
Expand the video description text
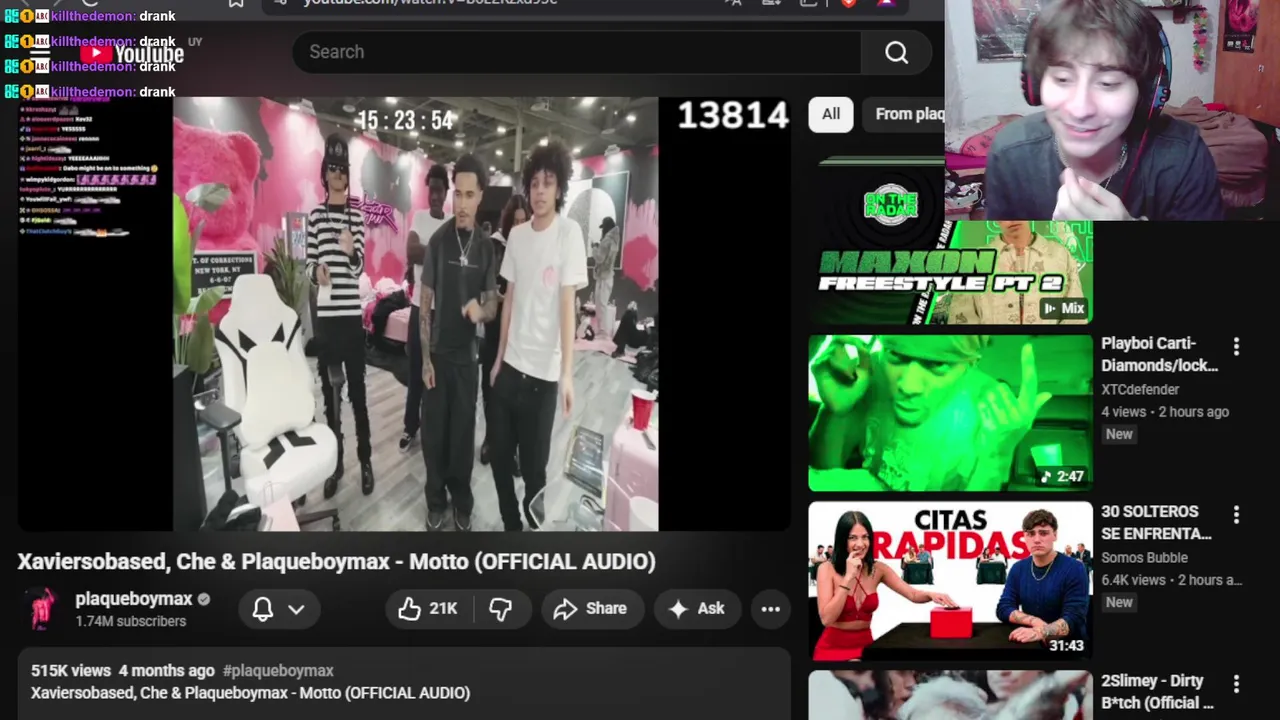click(403, 684)
